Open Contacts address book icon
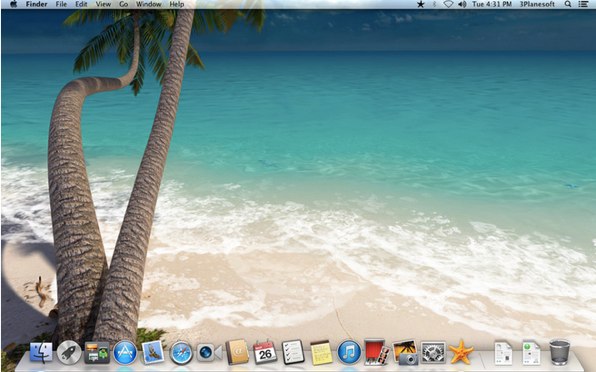Viewport: 596px width, 372px height. [x=237, y=352]
